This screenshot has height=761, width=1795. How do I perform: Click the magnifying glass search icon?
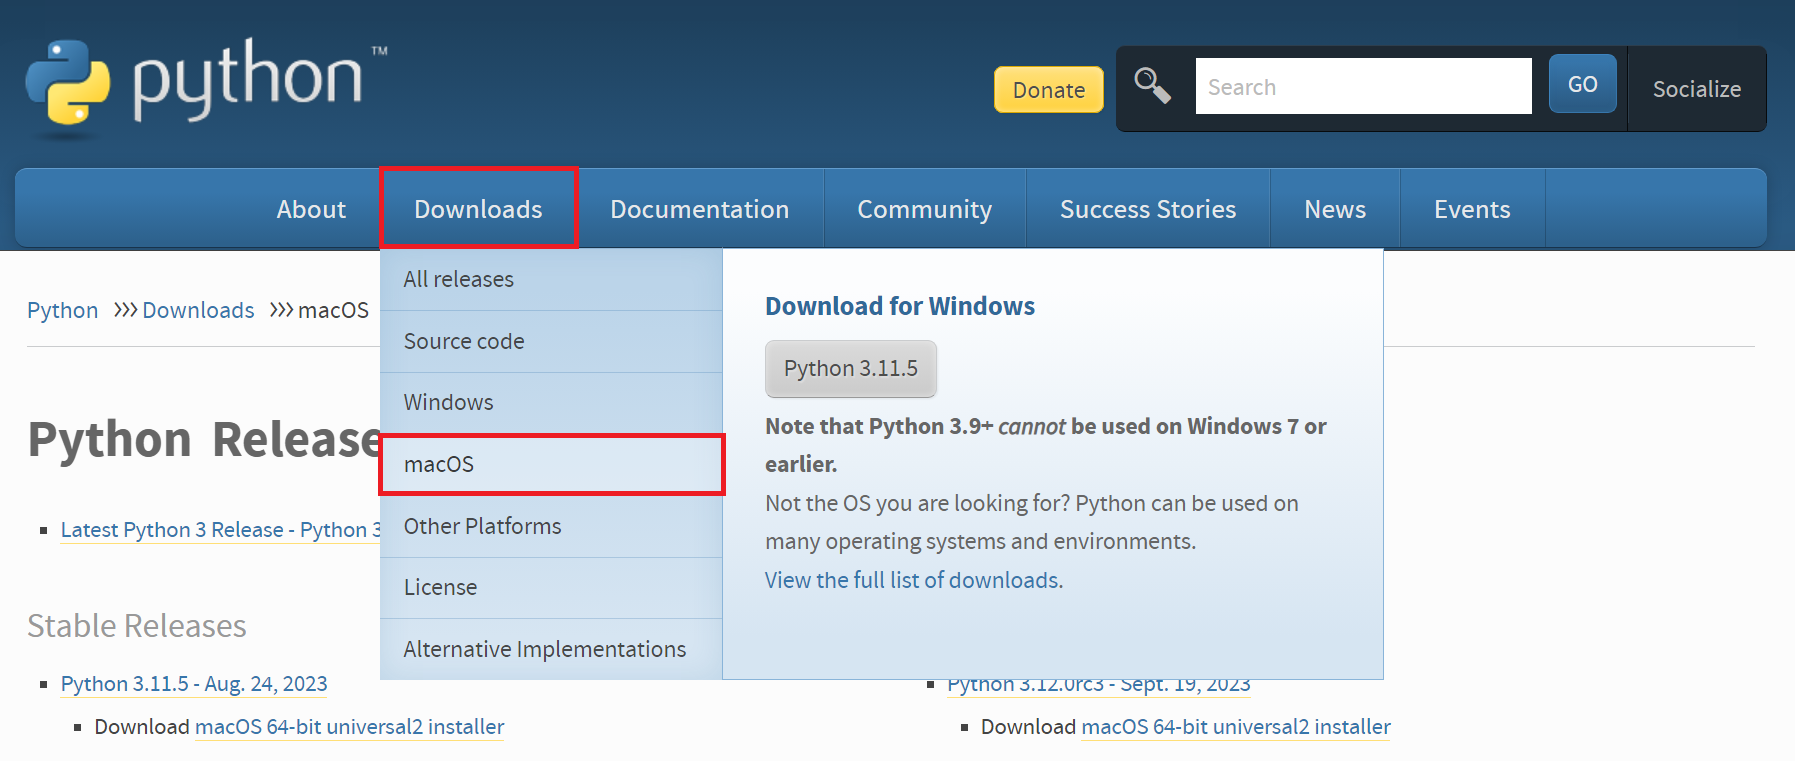click(1152, 86)
